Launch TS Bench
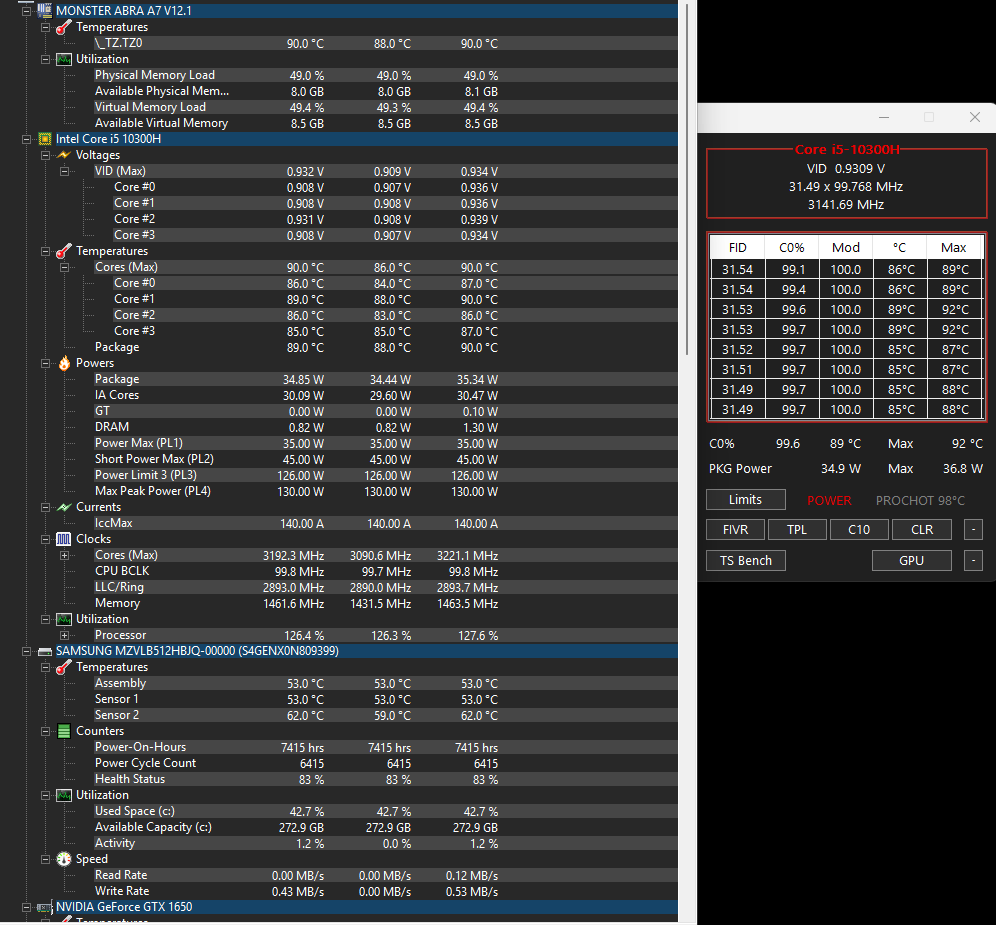Image resolution: width=996 pixels, height=925 pixels. point(746,560)
